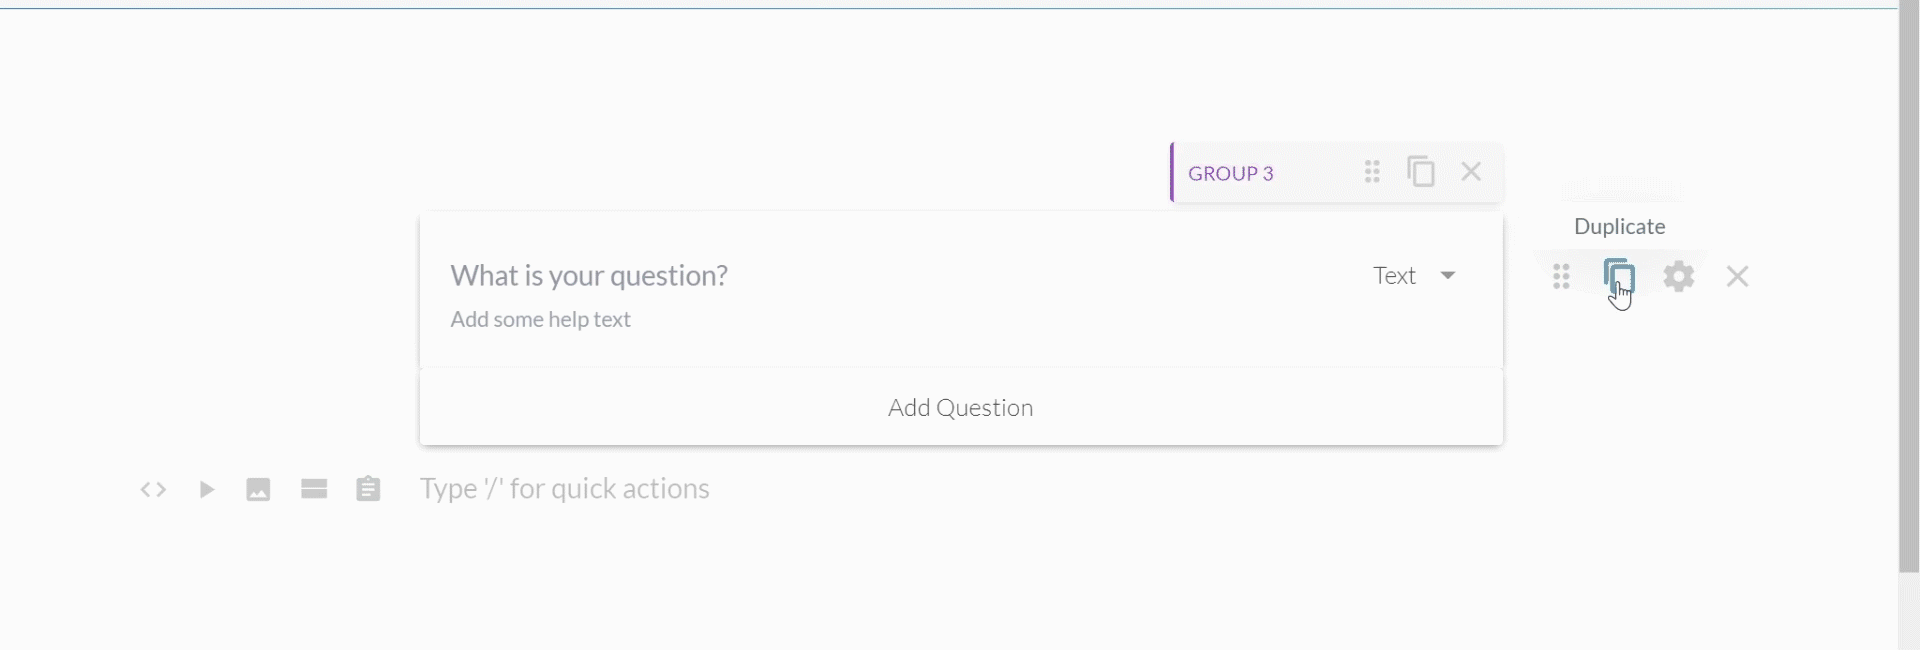Duplicate Group 3 using its copy icon
The height and width of the screenshot is (650, 1920).
click(x=1421, y=171)
